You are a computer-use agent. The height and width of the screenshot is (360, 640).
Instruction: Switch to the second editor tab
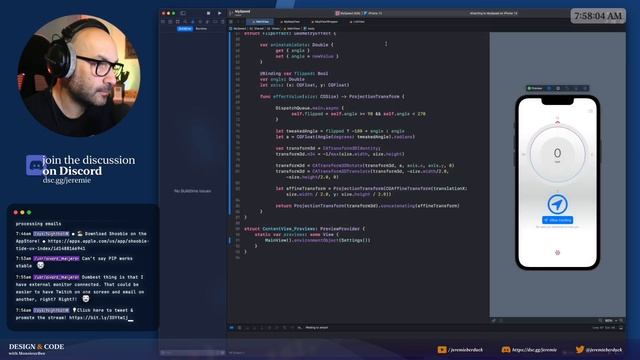coord(290,22)
